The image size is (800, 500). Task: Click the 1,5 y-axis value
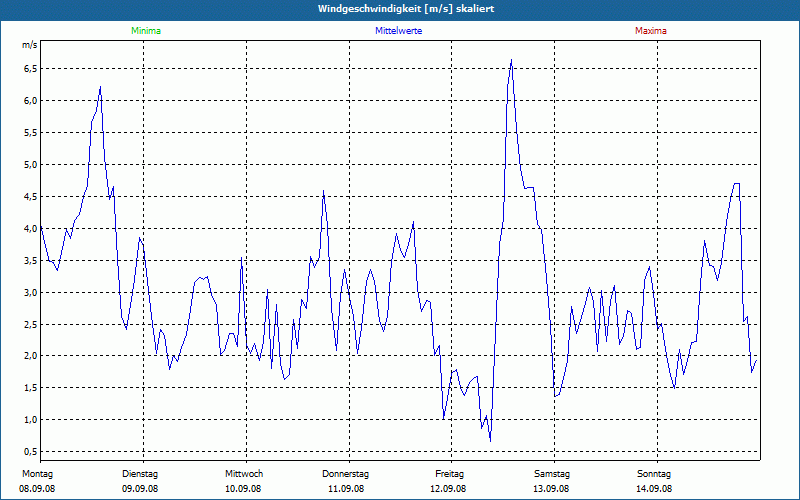click(31, 388)
